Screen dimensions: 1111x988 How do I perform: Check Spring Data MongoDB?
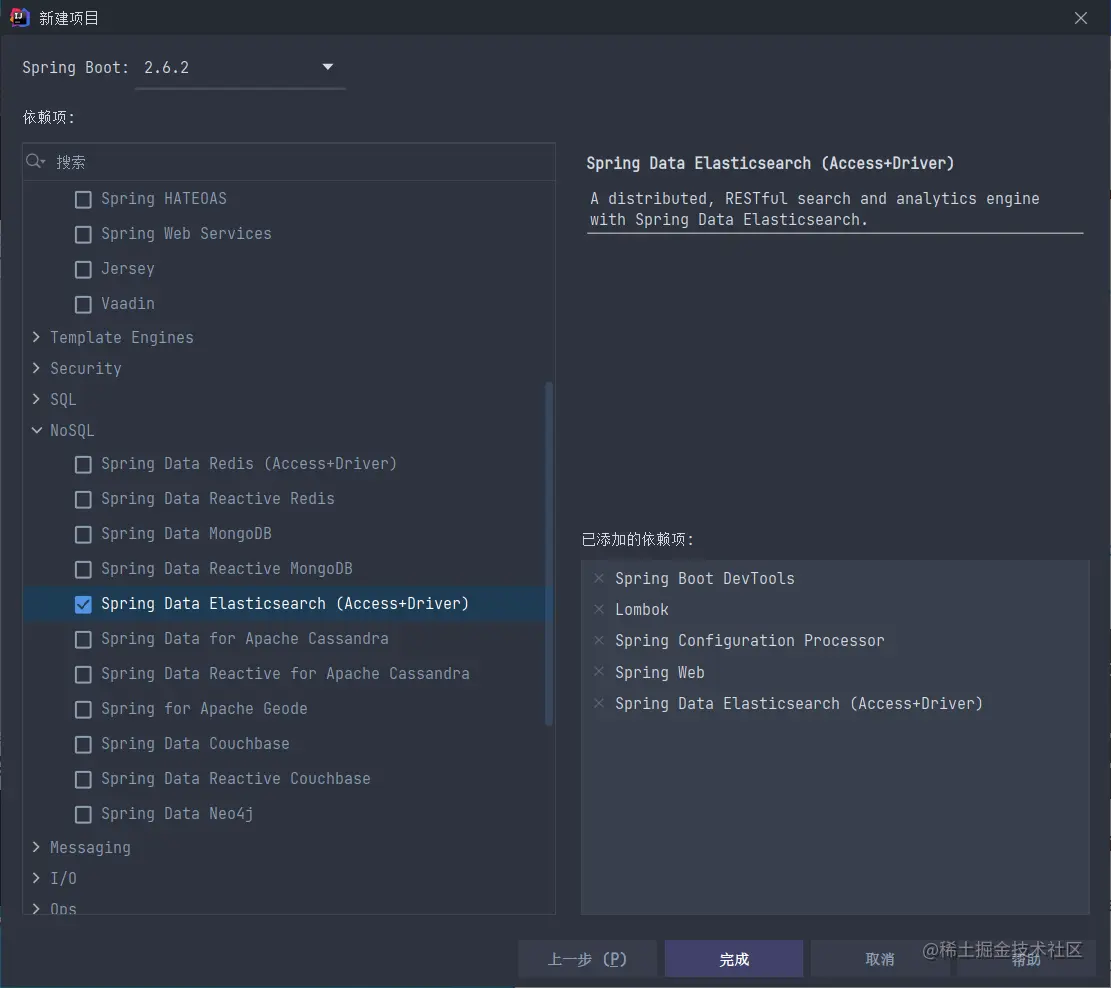(x=83, y=534)
